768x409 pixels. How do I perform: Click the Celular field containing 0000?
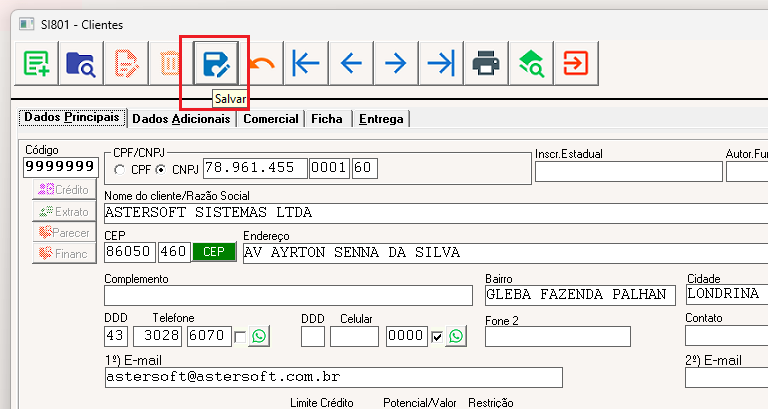pyautogui.click(x=407, y=337)
